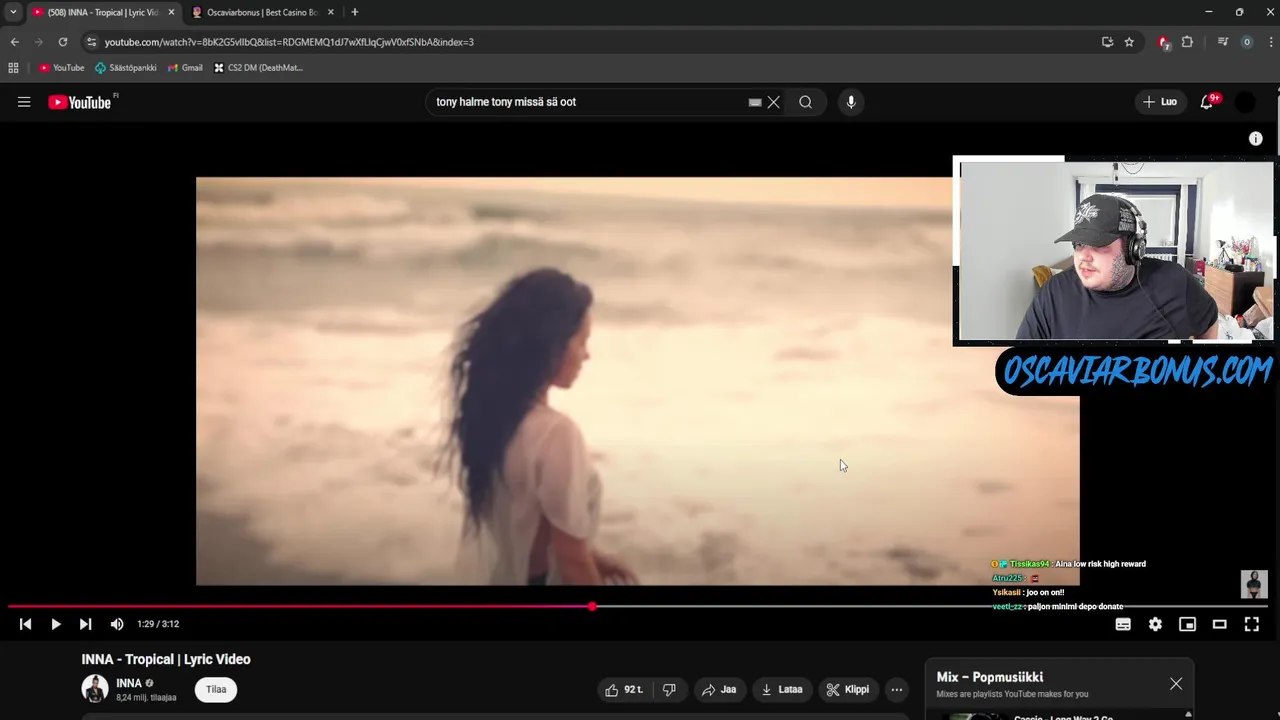
Task: Open the YouTube bookmark
Action: pos(62,68)
